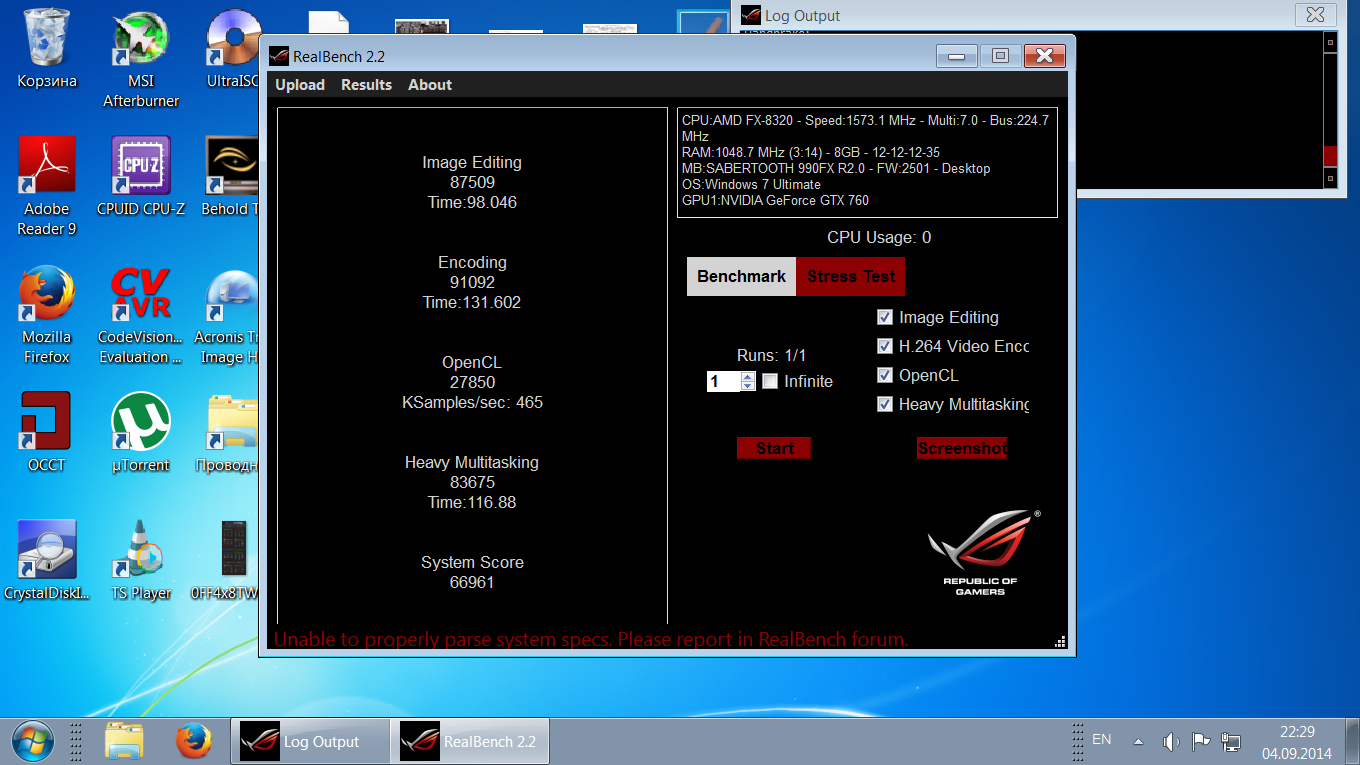The width and height of the screenshot is (1360, 765).
Task: Click the Heavy Multitasking score 83675
Action: pos(472,482)
